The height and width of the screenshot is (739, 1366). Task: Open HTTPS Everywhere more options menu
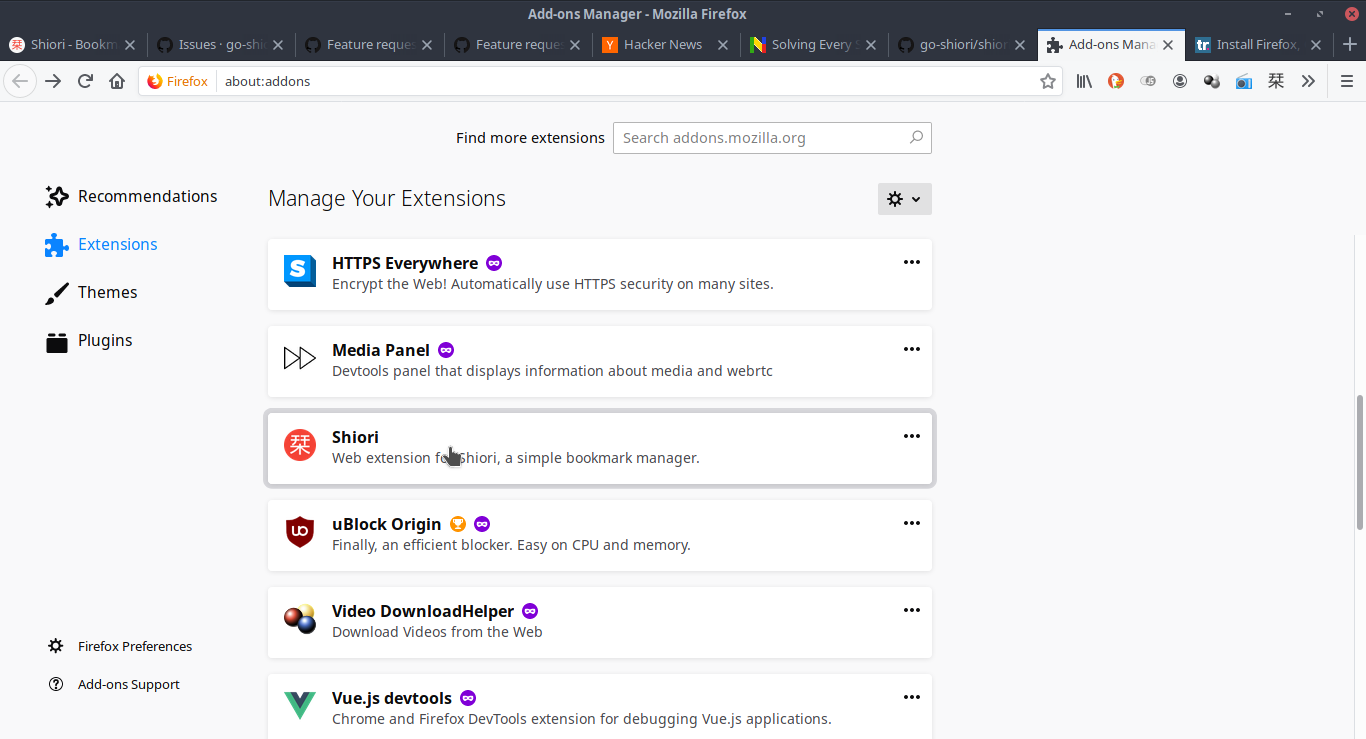[911, 262]
